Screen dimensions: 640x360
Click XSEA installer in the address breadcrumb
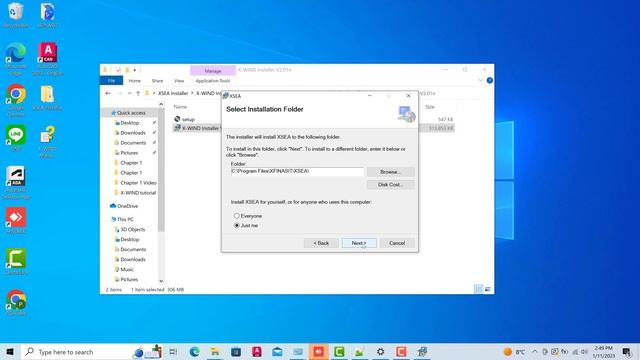173,93
